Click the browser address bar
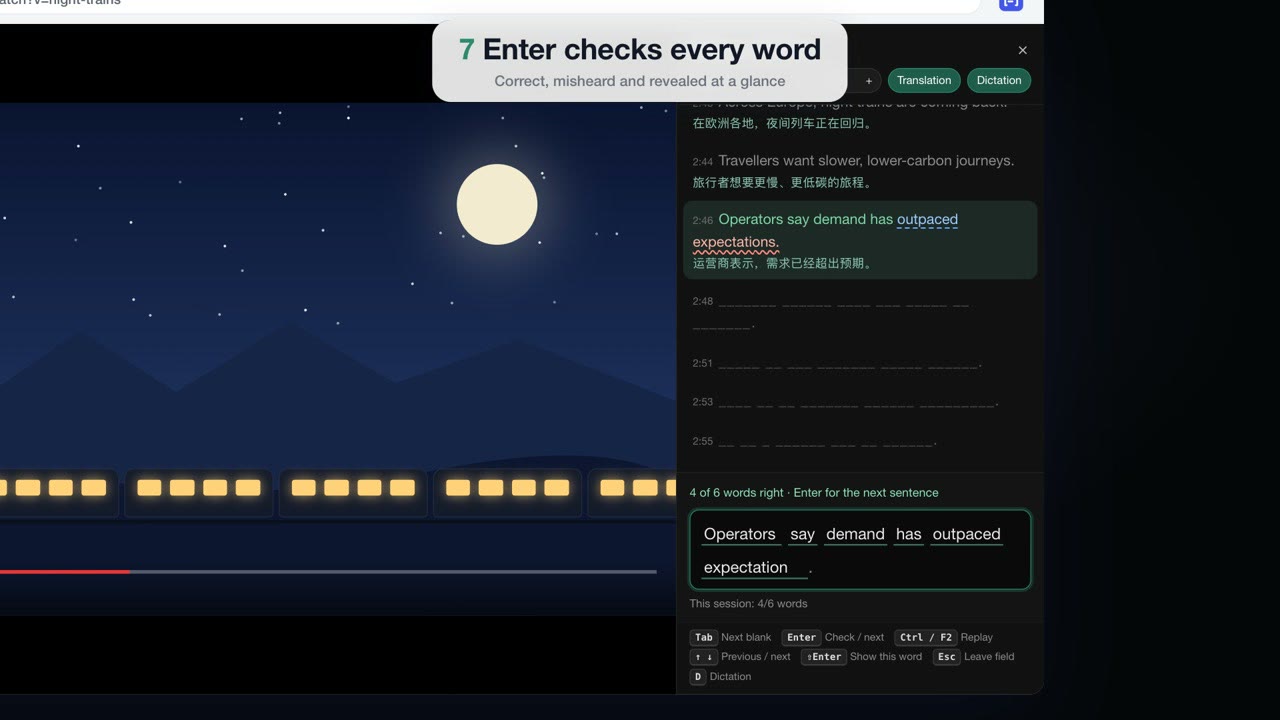 click(490, 5)
